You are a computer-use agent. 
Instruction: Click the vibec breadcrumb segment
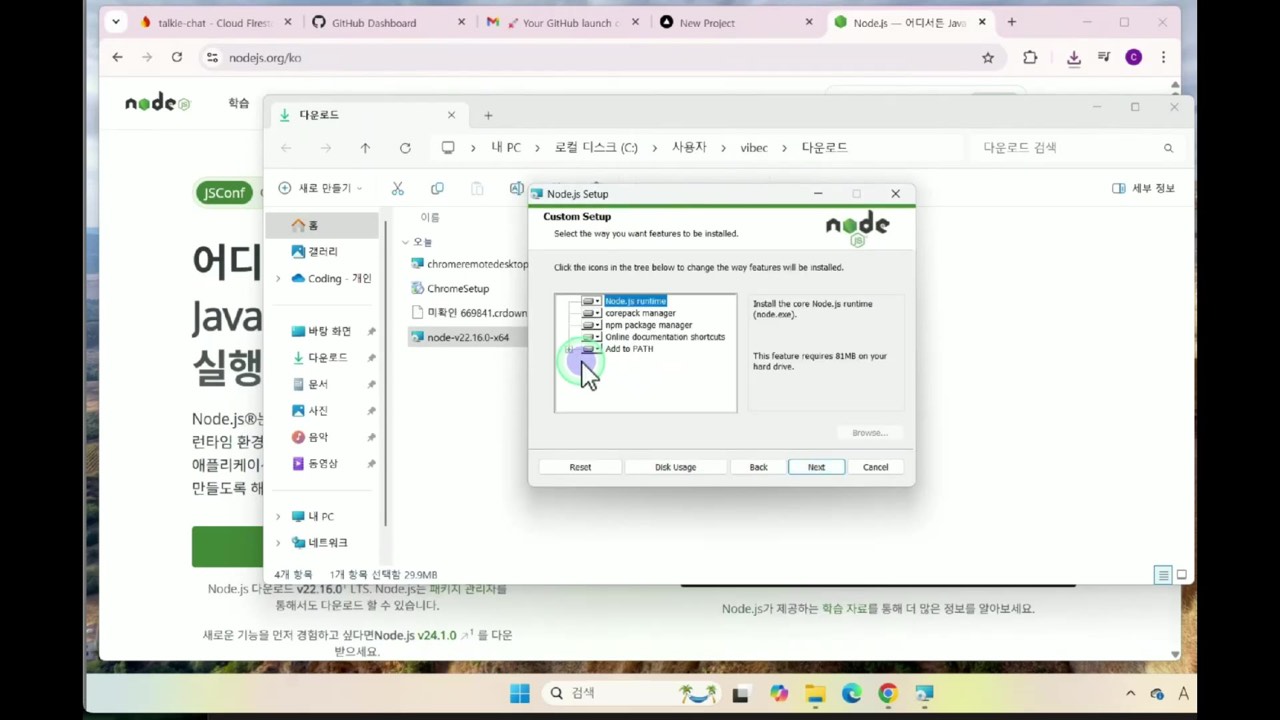[x=754, y=147]
